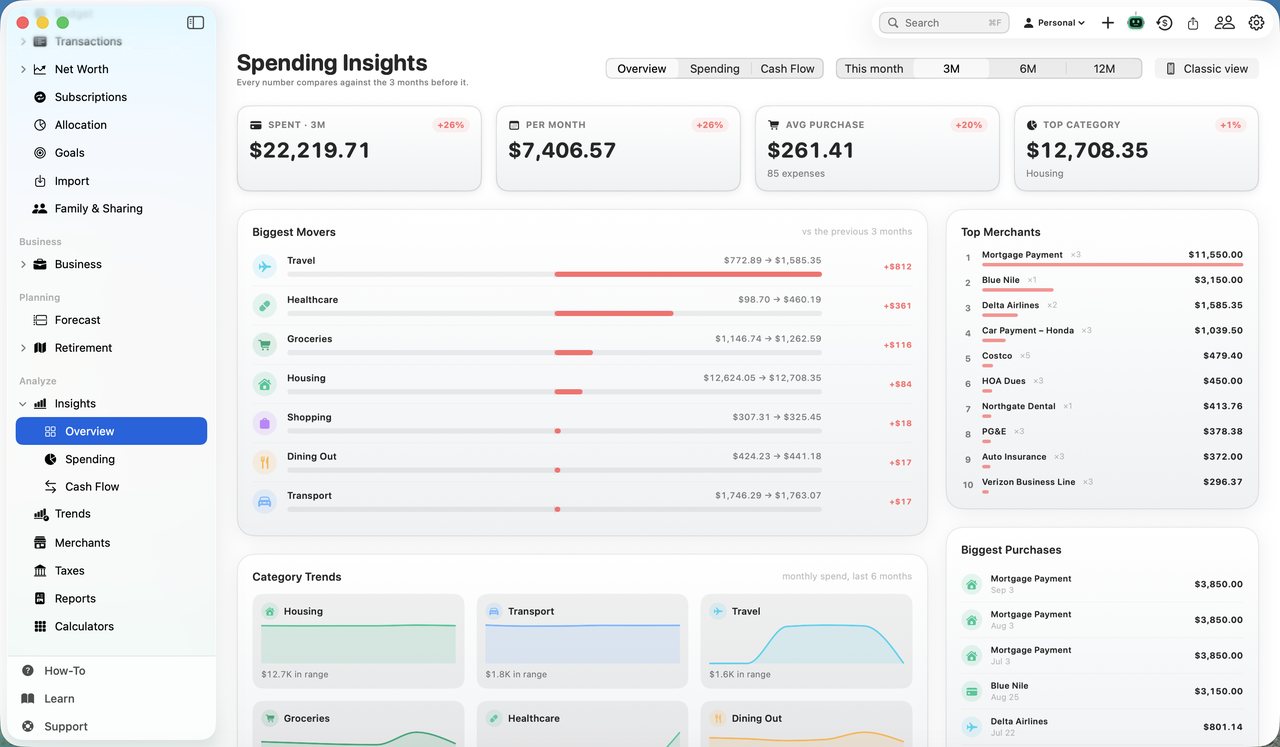Click the Travel mover progress bar
The height and width of the screenshot is (747, 1280).
(554, 274)
